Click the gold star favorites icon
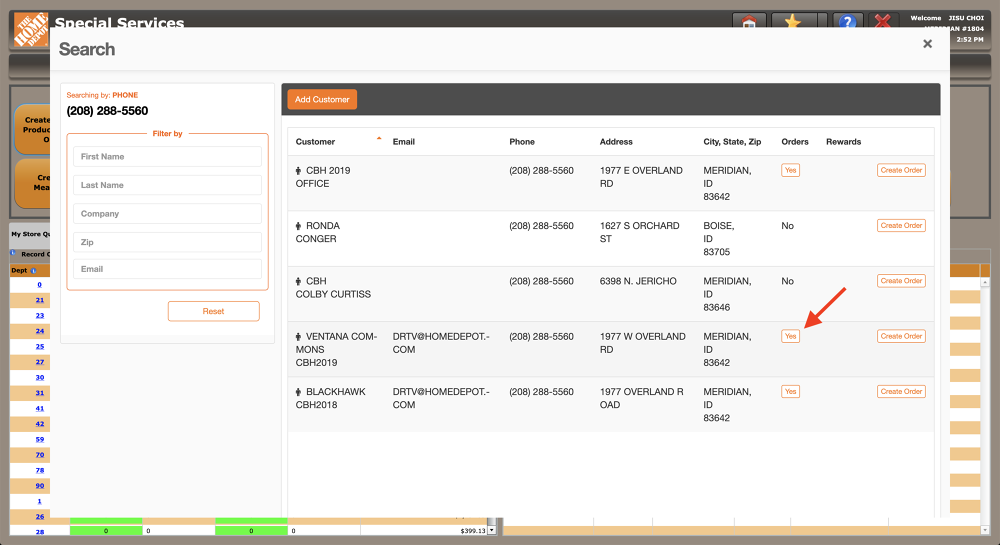 click(x=793, y=21)
